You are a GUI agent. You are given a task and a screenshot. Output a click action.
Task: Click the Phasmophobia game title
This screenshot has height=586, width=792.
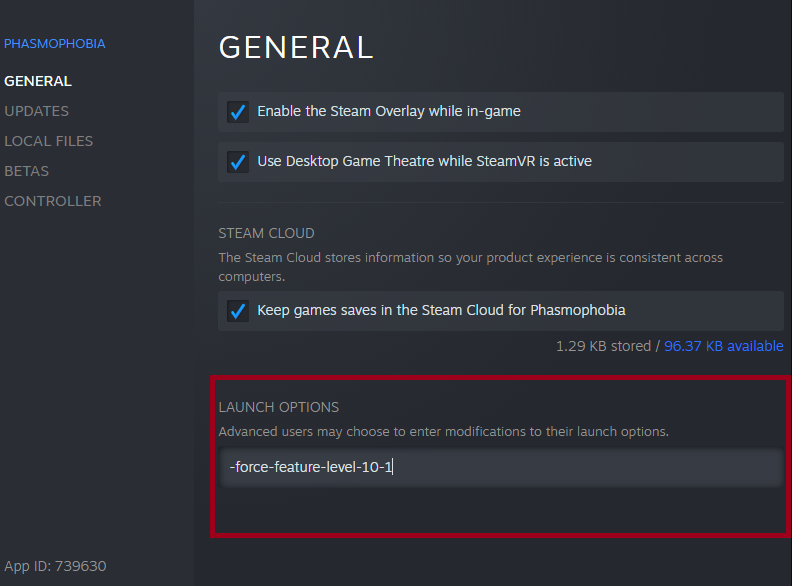54,44
